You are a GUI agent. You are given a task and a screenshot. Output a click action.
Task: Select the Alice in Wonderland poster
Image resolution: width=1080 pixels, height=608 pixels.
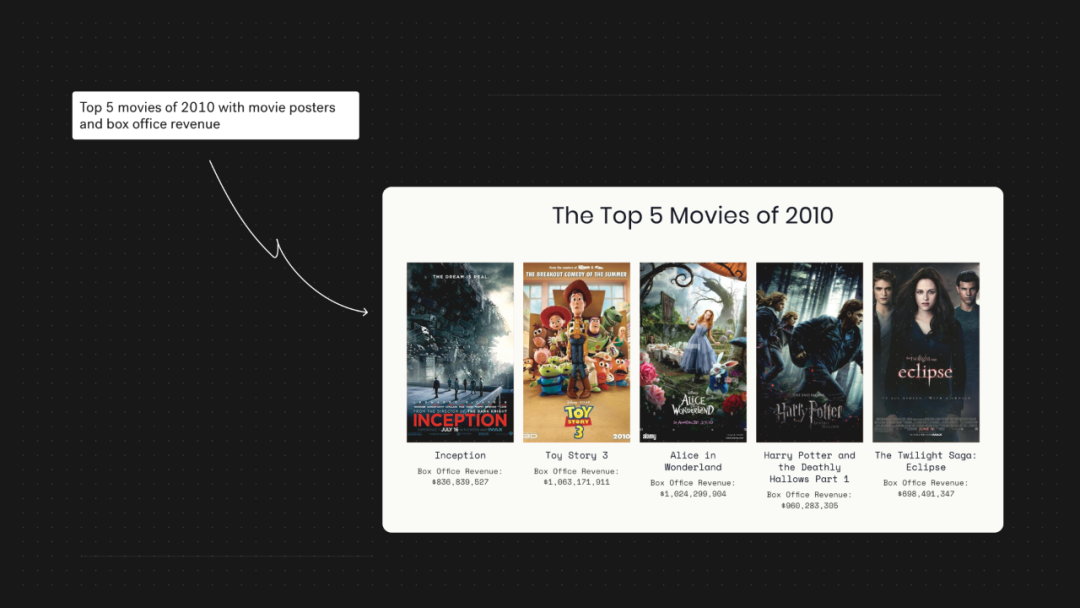point(693,352)
